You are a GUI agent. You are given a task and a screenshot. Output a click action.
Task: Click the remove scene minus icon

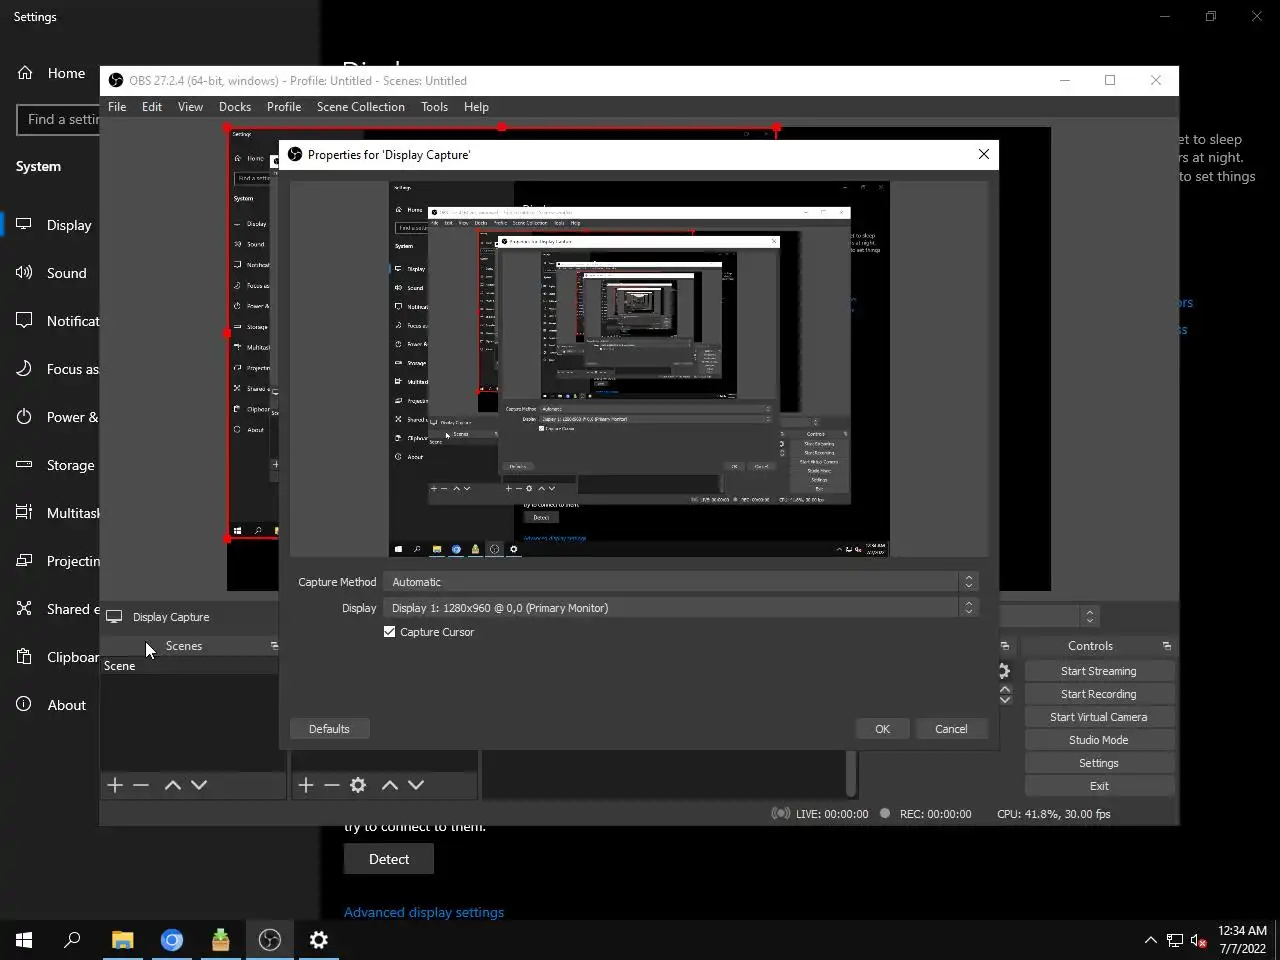click(141, 785)
